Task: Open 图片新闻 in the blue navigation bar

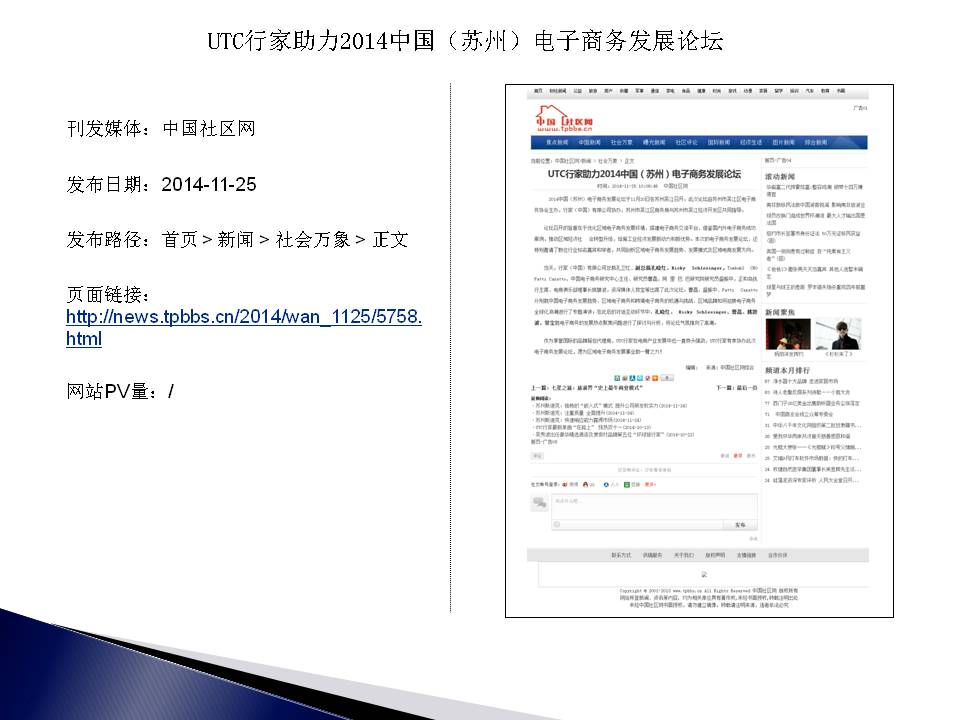Action: point(783,143)
